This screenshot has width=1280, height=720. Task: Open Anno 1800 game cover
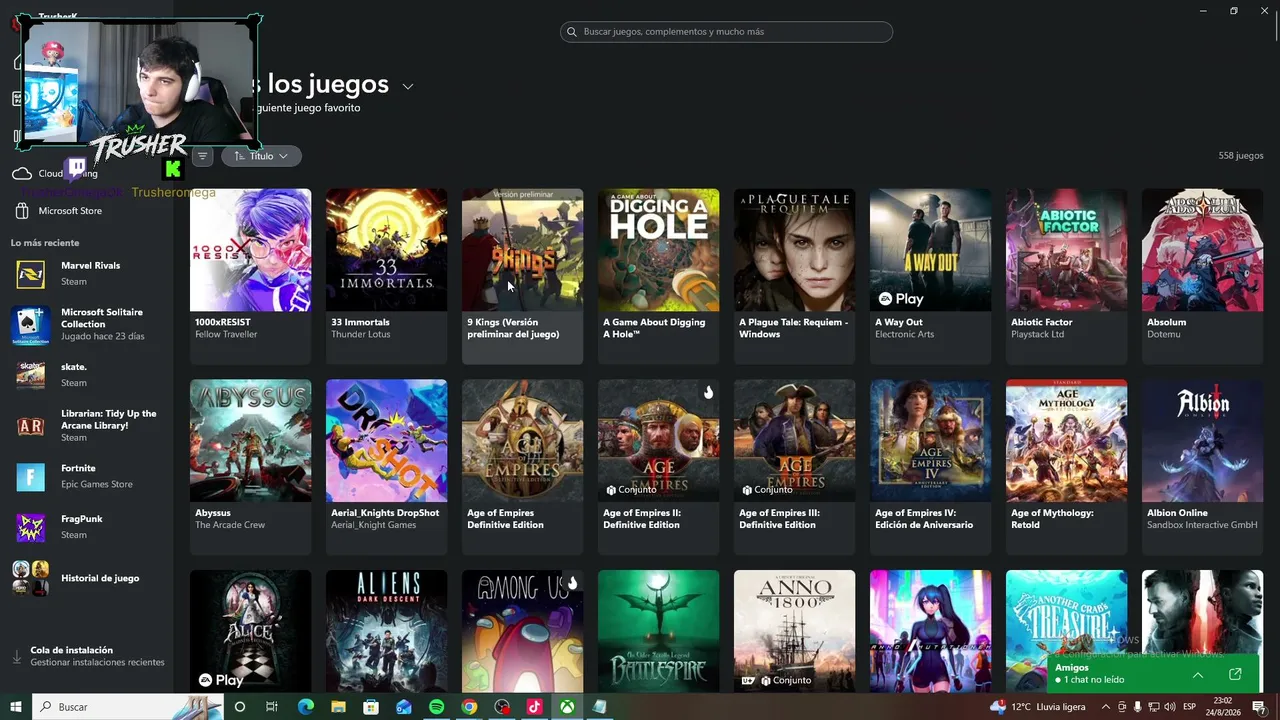794,631
